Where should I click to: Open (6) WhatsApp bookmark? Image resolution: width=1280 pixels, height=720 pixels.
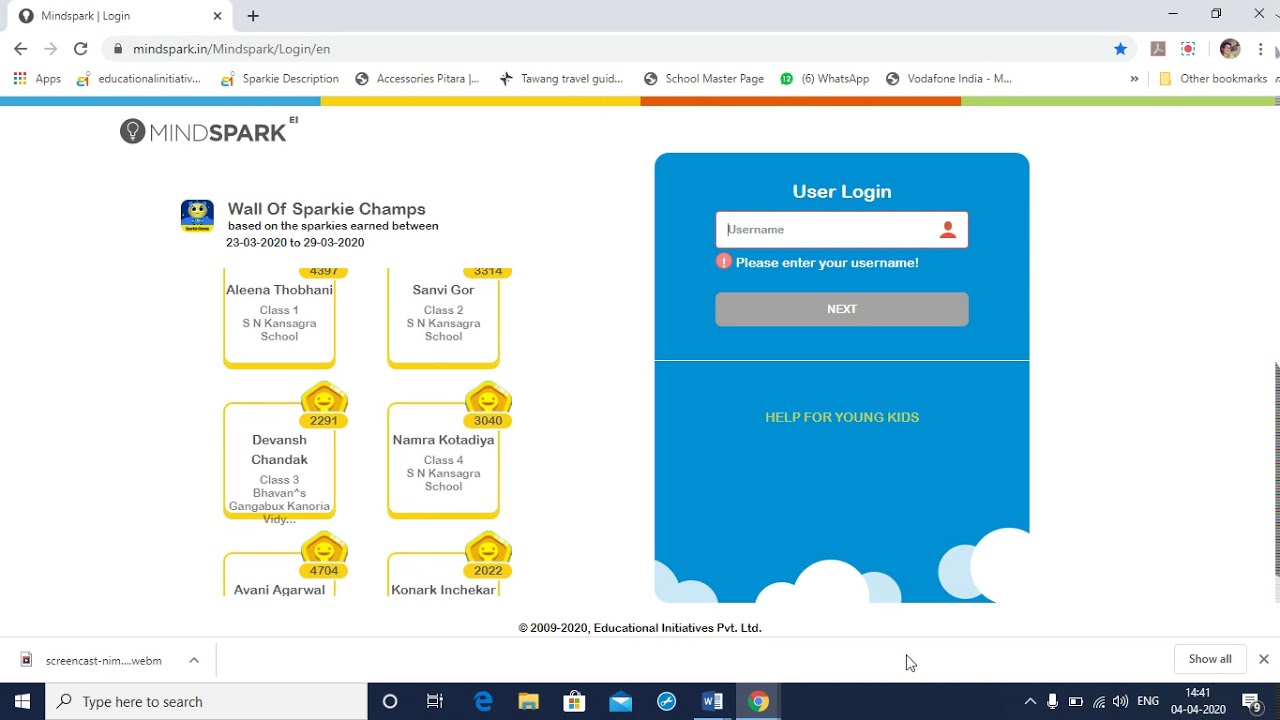click(x=824, y=78)
